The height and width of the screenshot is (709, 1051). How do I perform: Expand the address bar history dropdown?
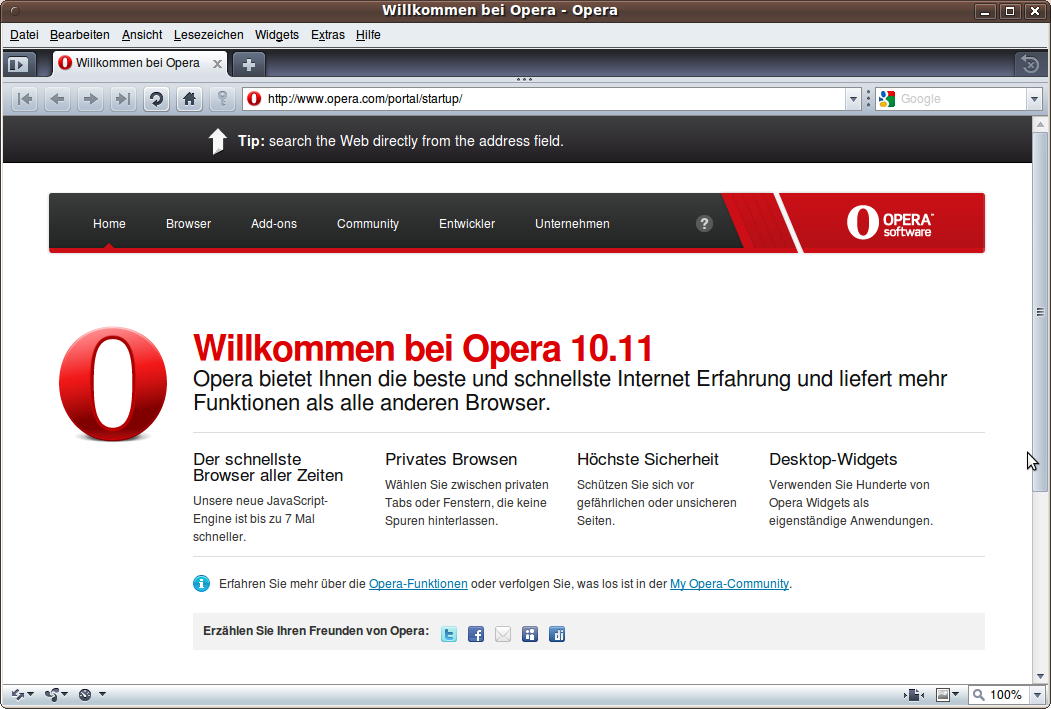(853, 99)
